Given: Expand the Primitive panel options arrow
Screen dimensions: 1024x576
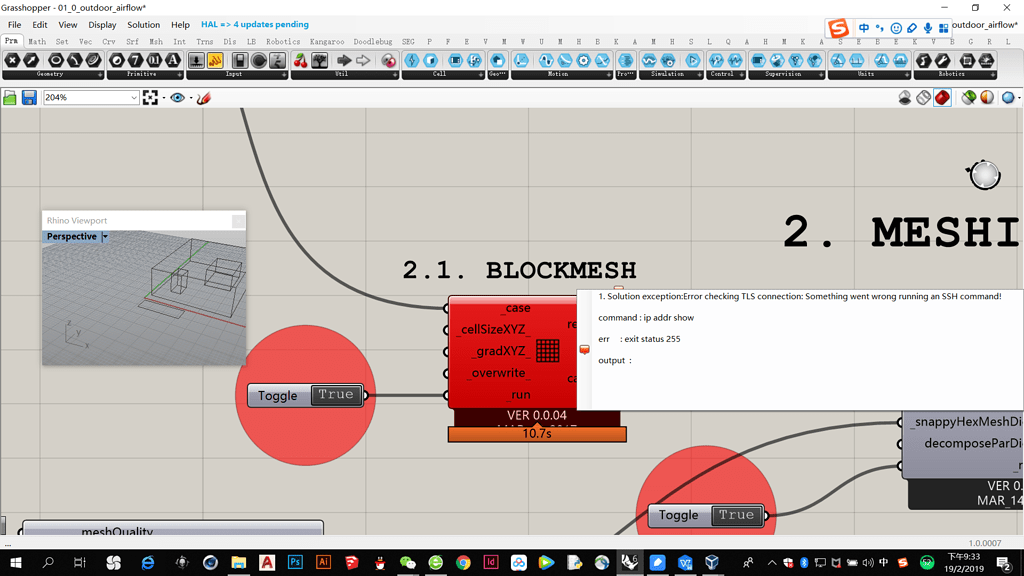Looking at the screenshot, I should (x=180, y=73).
